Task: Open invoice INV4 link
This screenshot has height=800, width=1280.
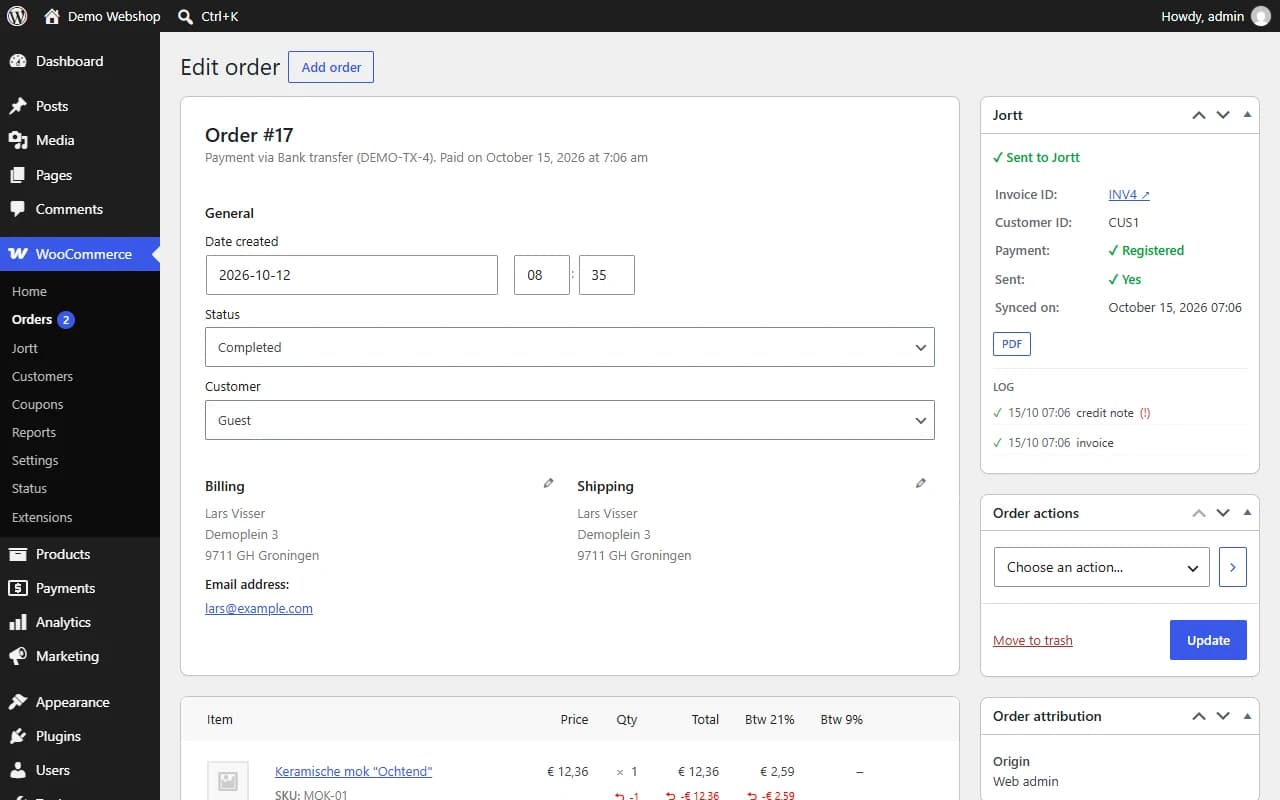Action: click(x=1129, y=195)
